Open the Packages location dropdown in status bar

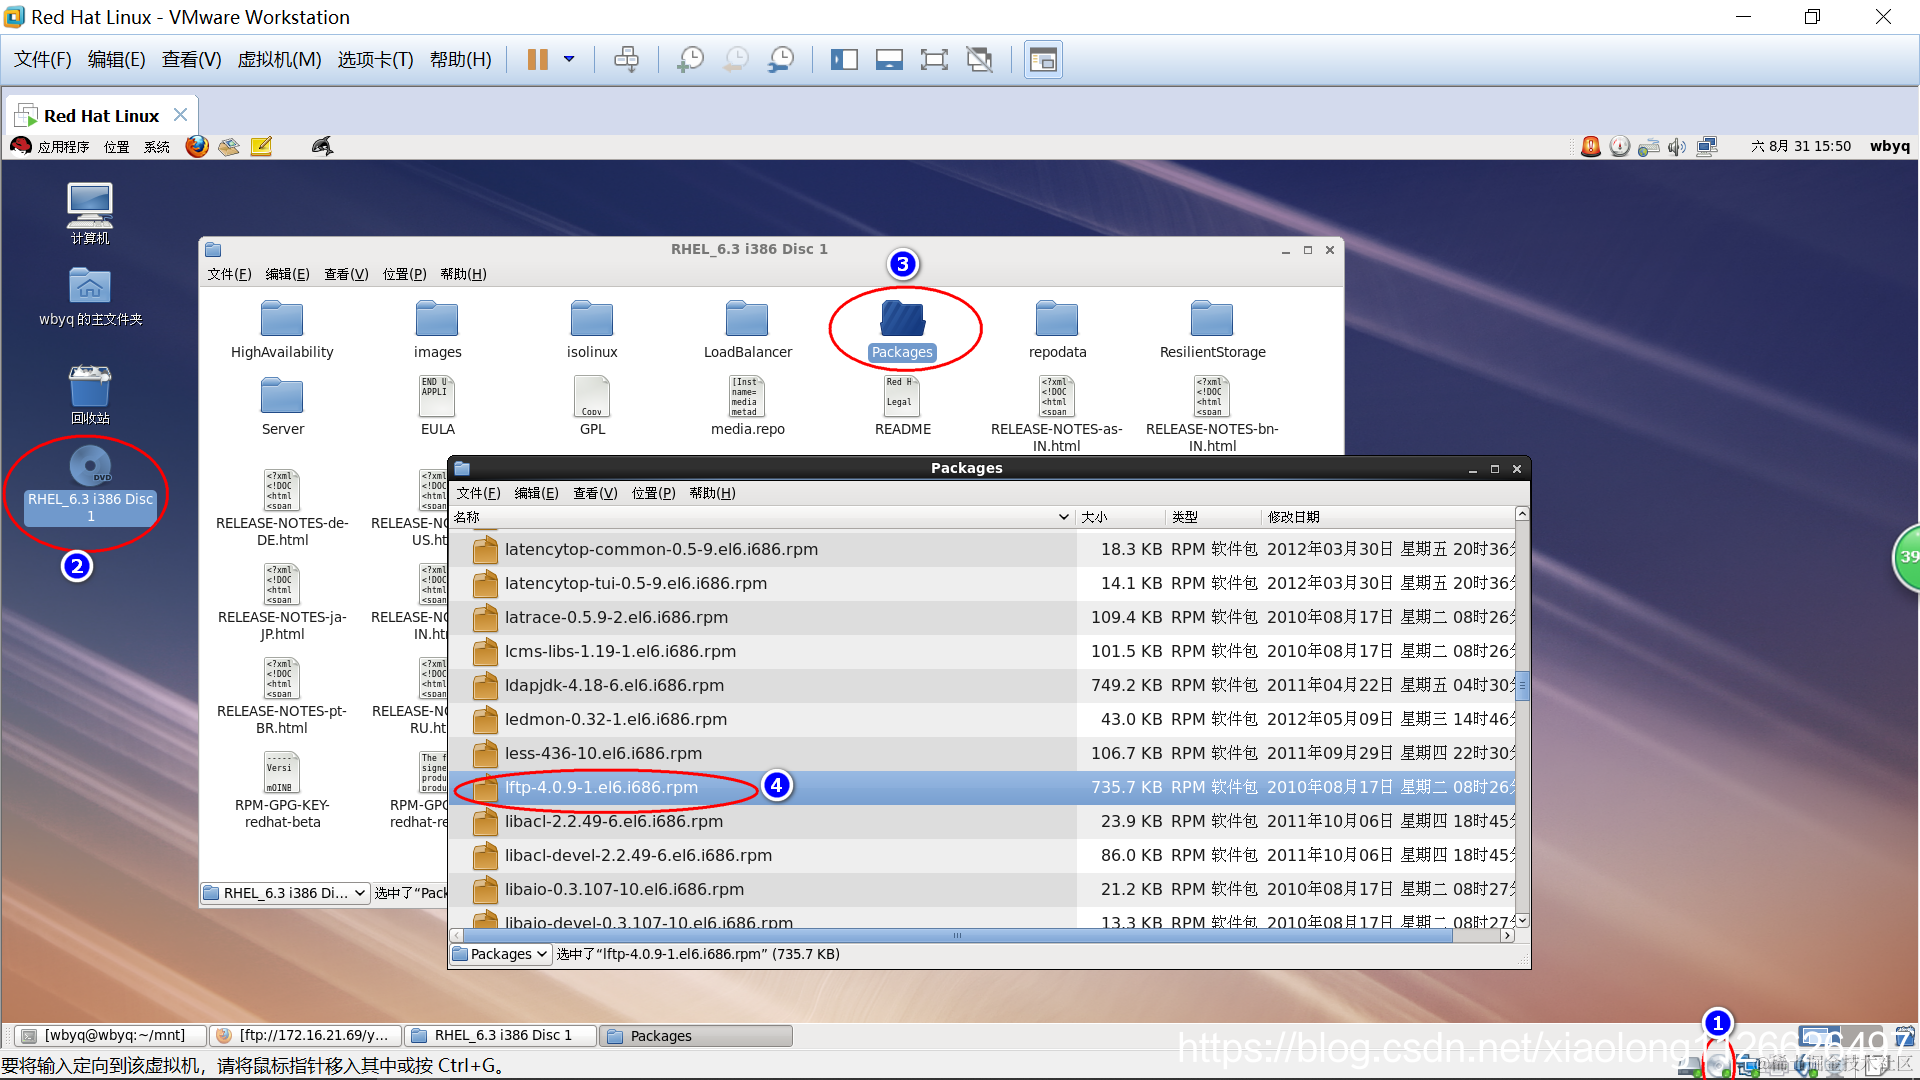[x=500, y=954]
